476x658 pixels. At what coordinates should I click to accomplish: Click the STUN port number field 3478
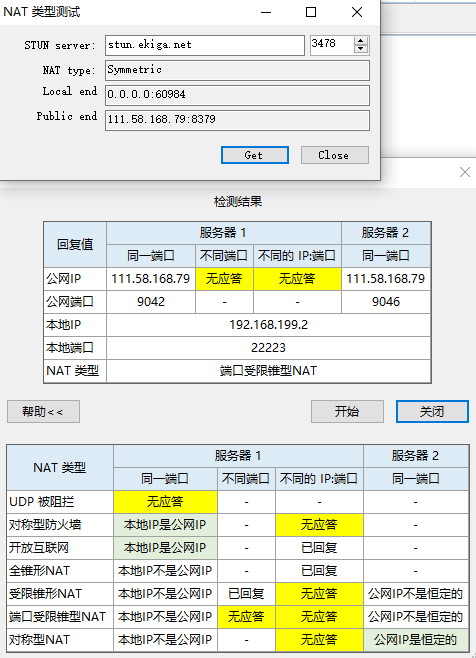(332, 45)
